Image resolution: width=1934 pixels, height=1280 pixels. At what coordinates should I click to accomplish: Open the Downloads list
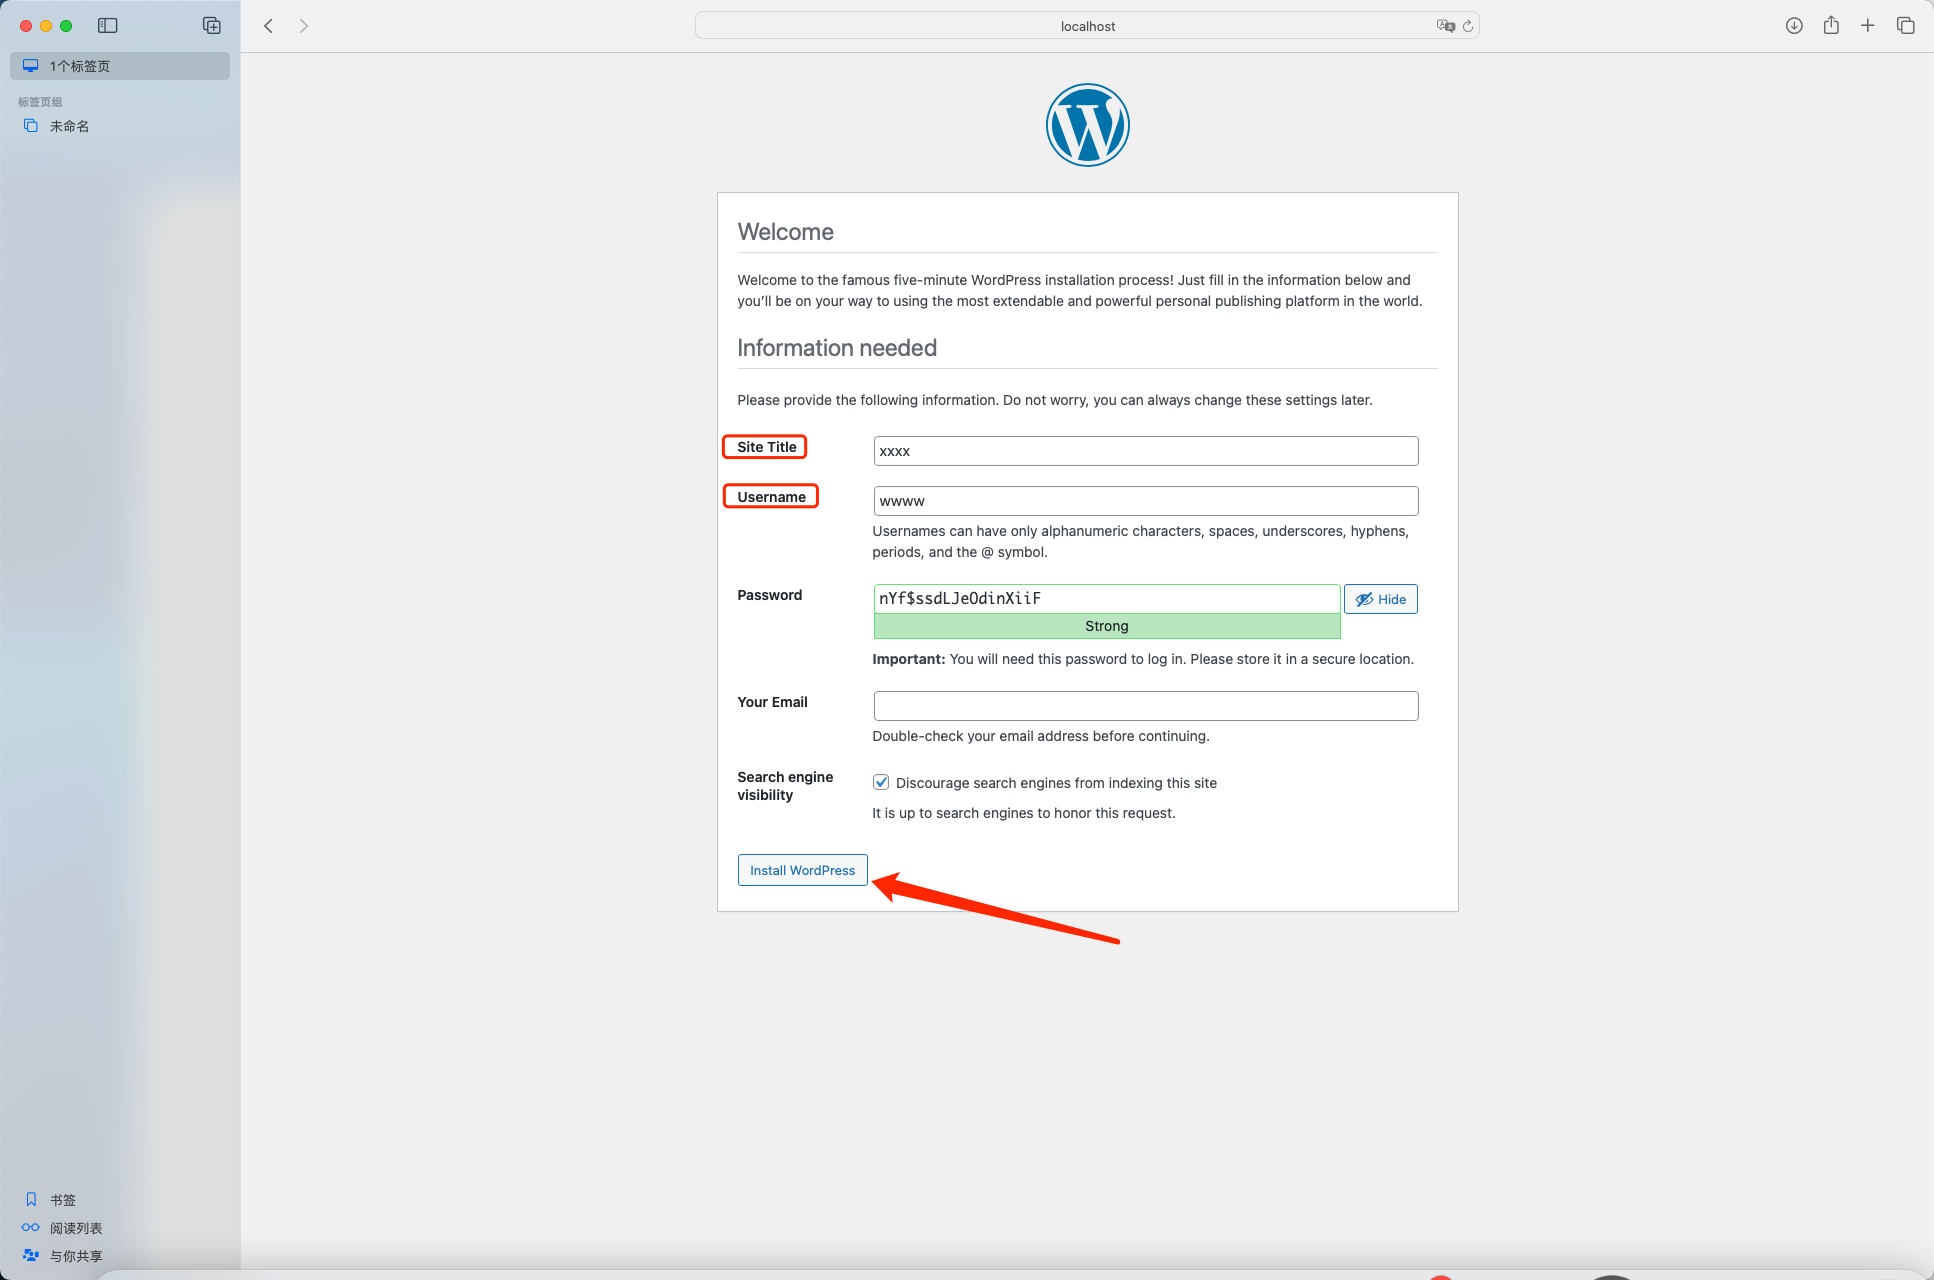[1794, 25]
